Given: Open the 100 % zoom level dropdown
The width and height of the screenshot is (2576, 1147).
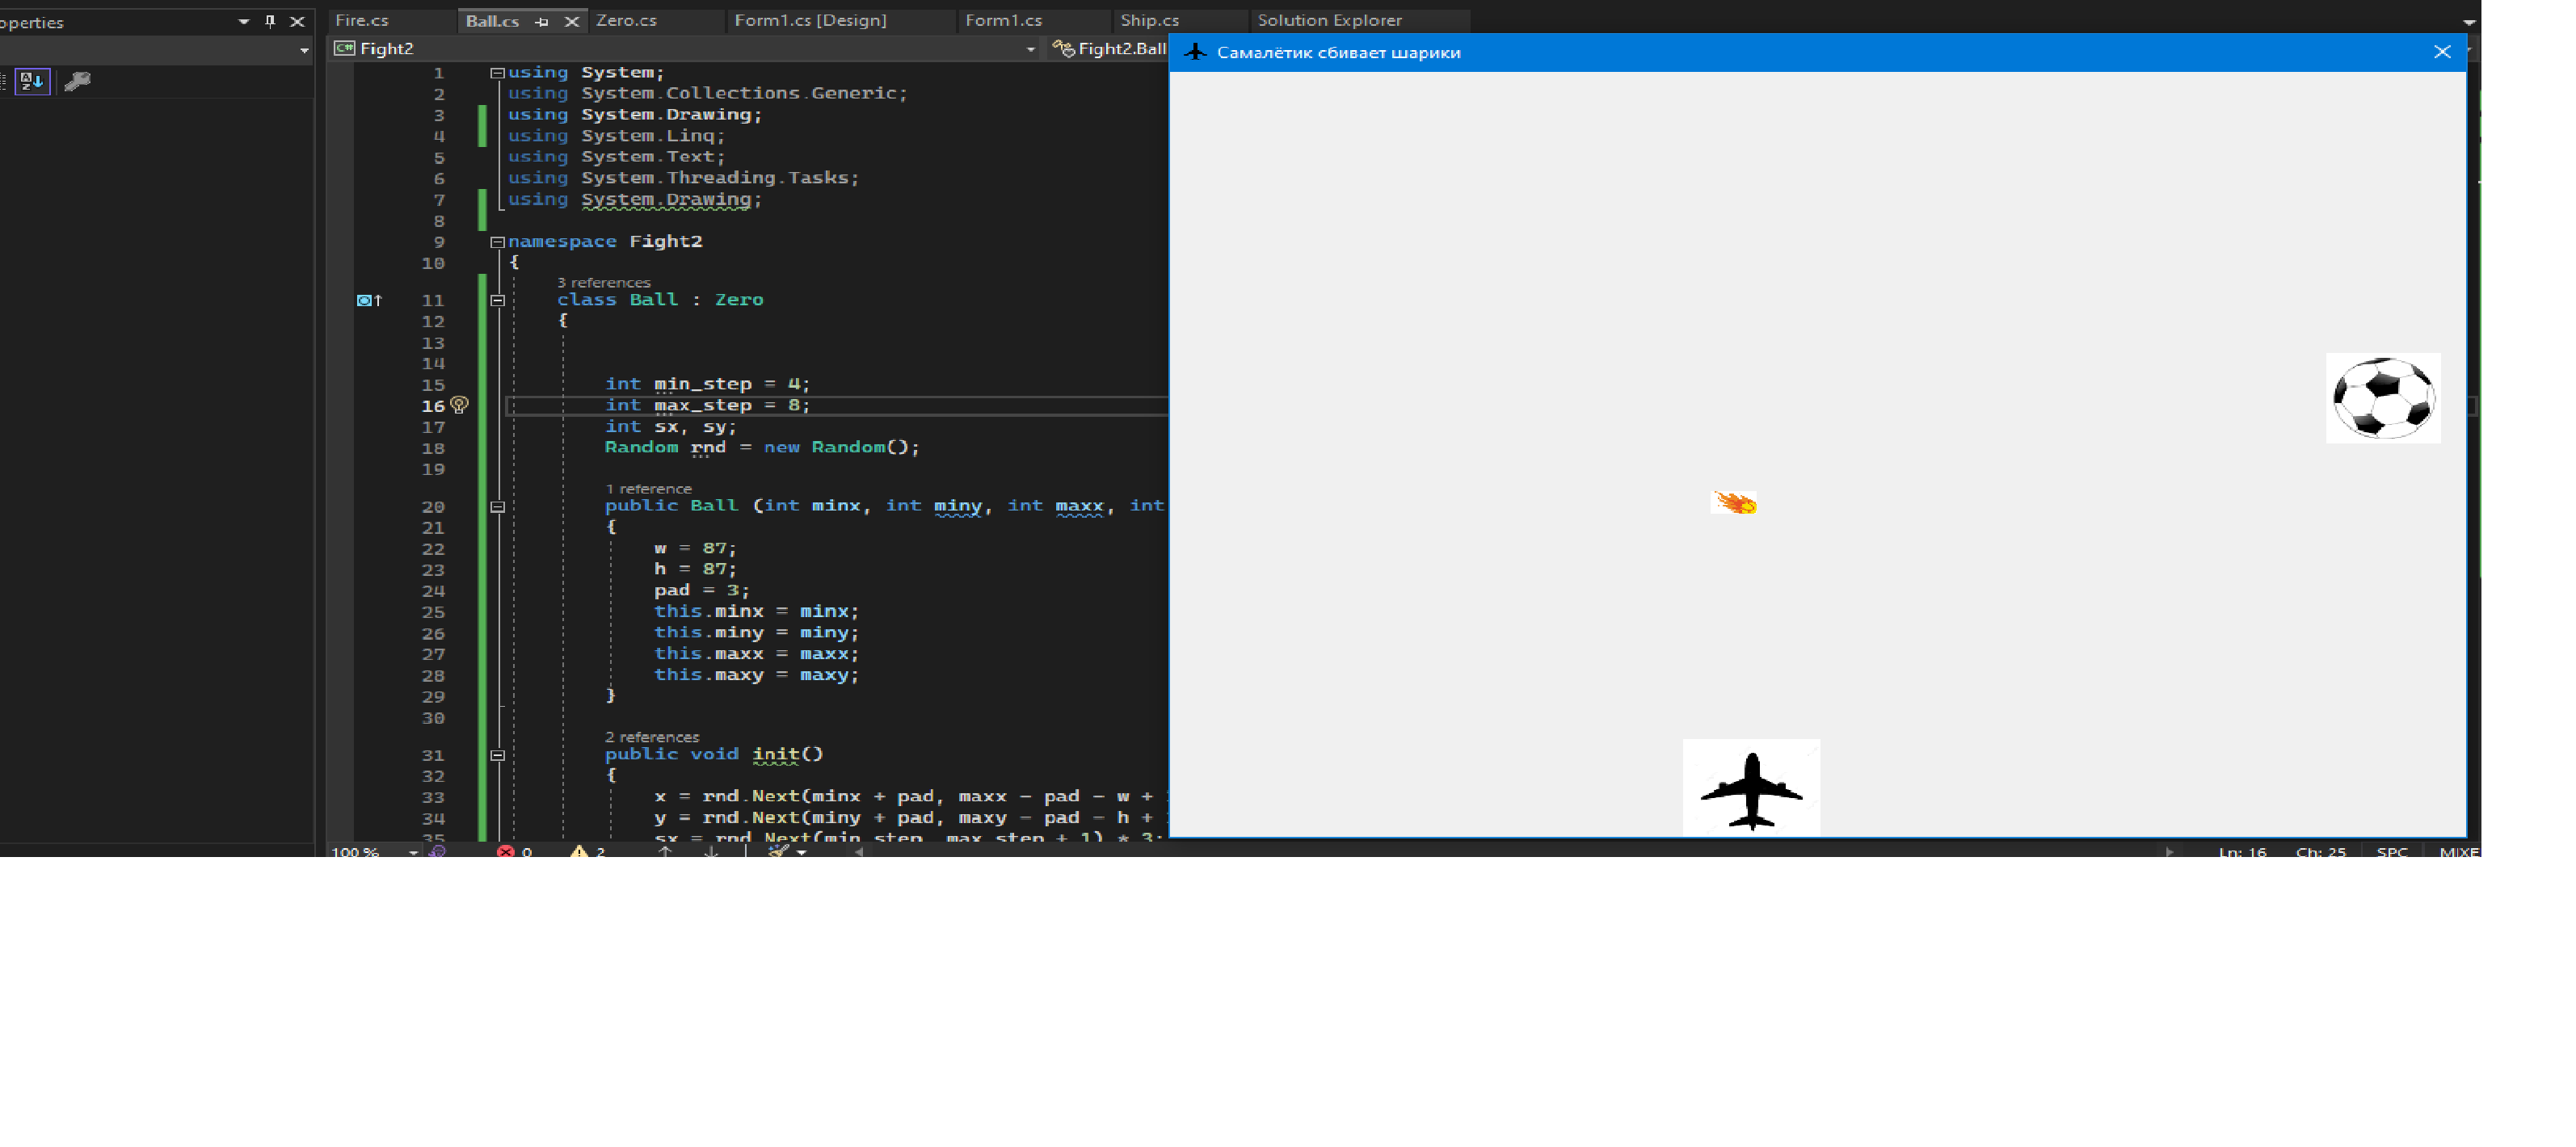Looking at the screenshot, I should (412, 852).
